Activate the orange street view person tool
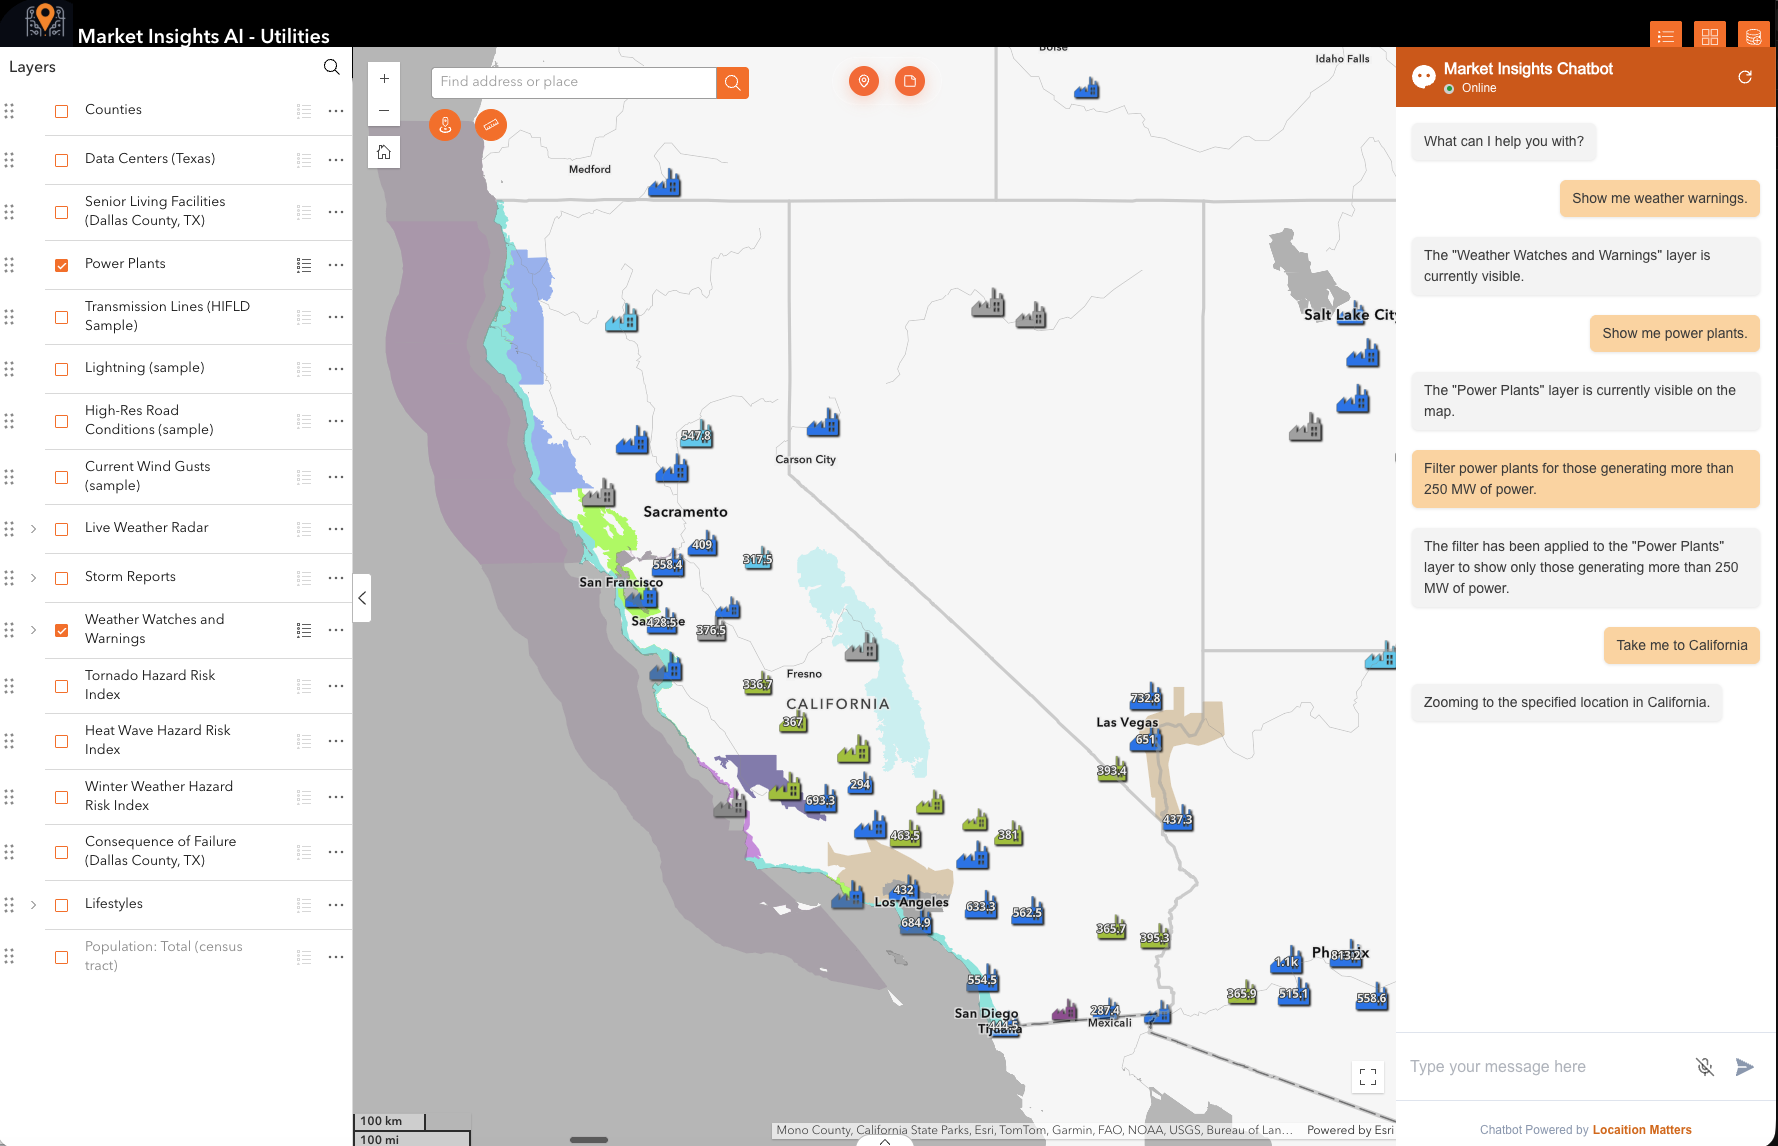1778x1146 pixels. 445,125
